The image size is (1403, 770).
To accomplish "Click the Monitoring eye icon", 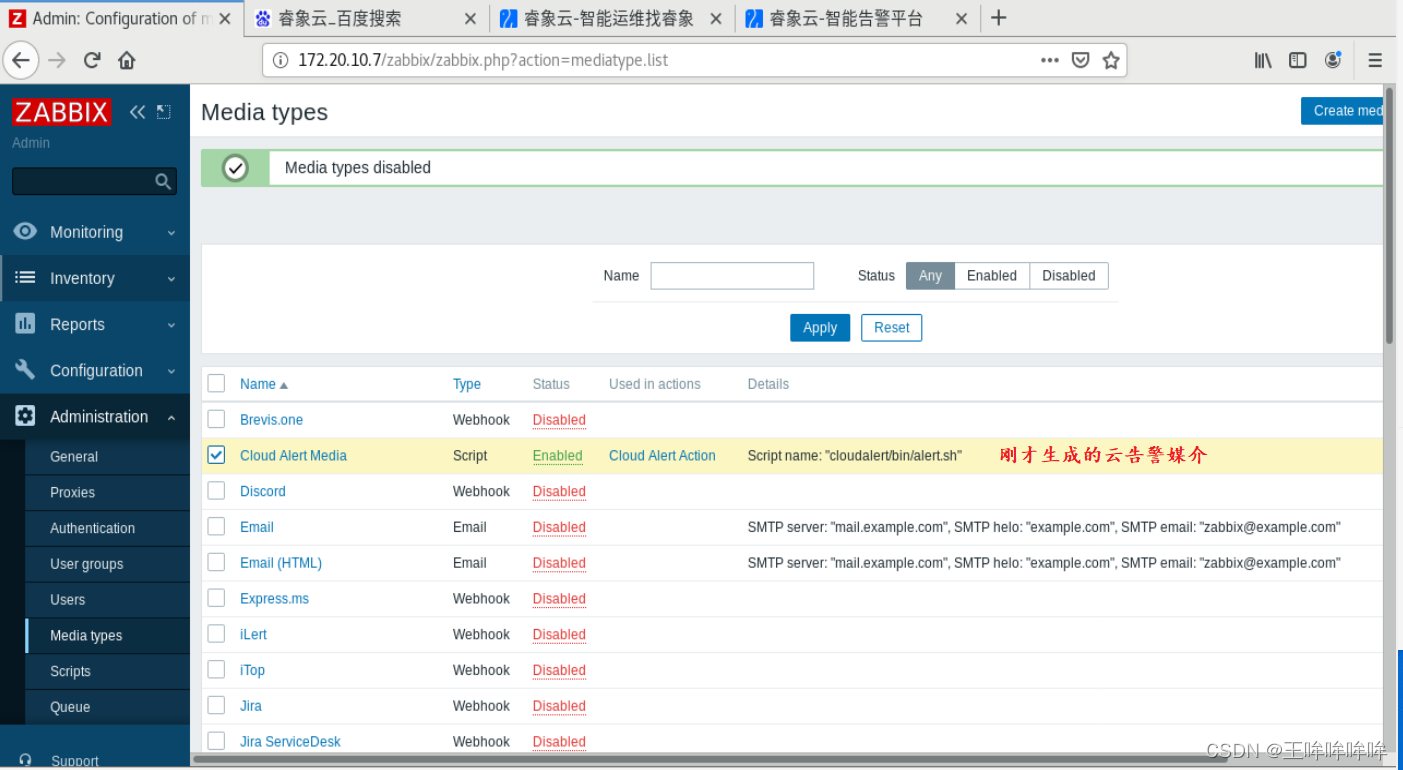I will pos(25,231).
